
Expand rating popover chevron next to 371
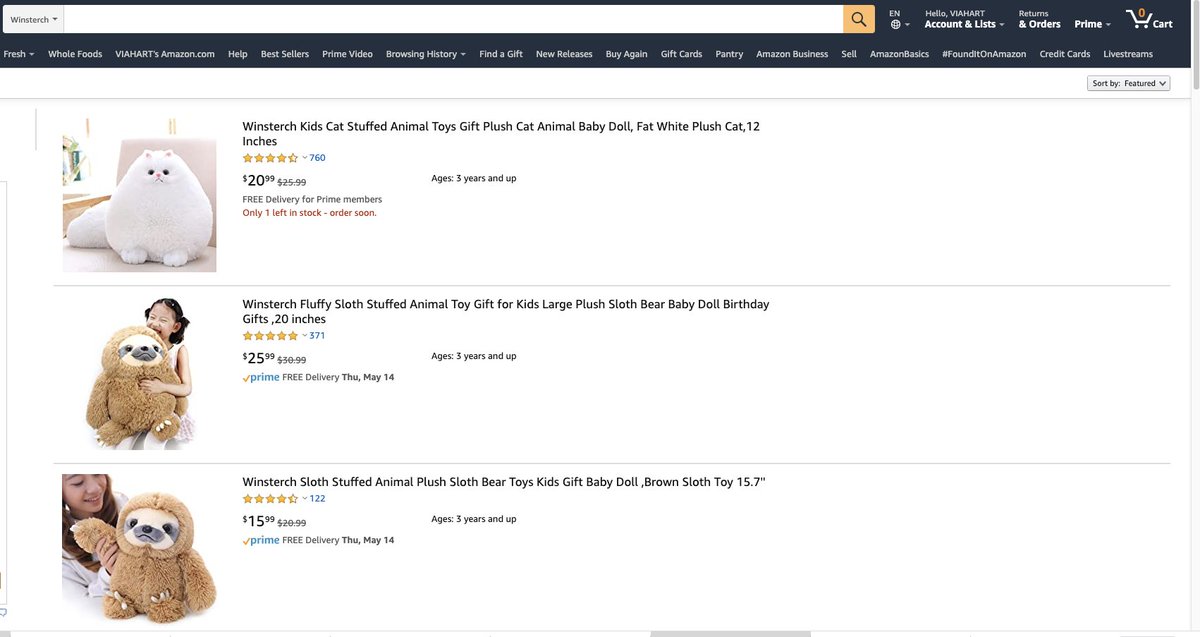(305, 336)
